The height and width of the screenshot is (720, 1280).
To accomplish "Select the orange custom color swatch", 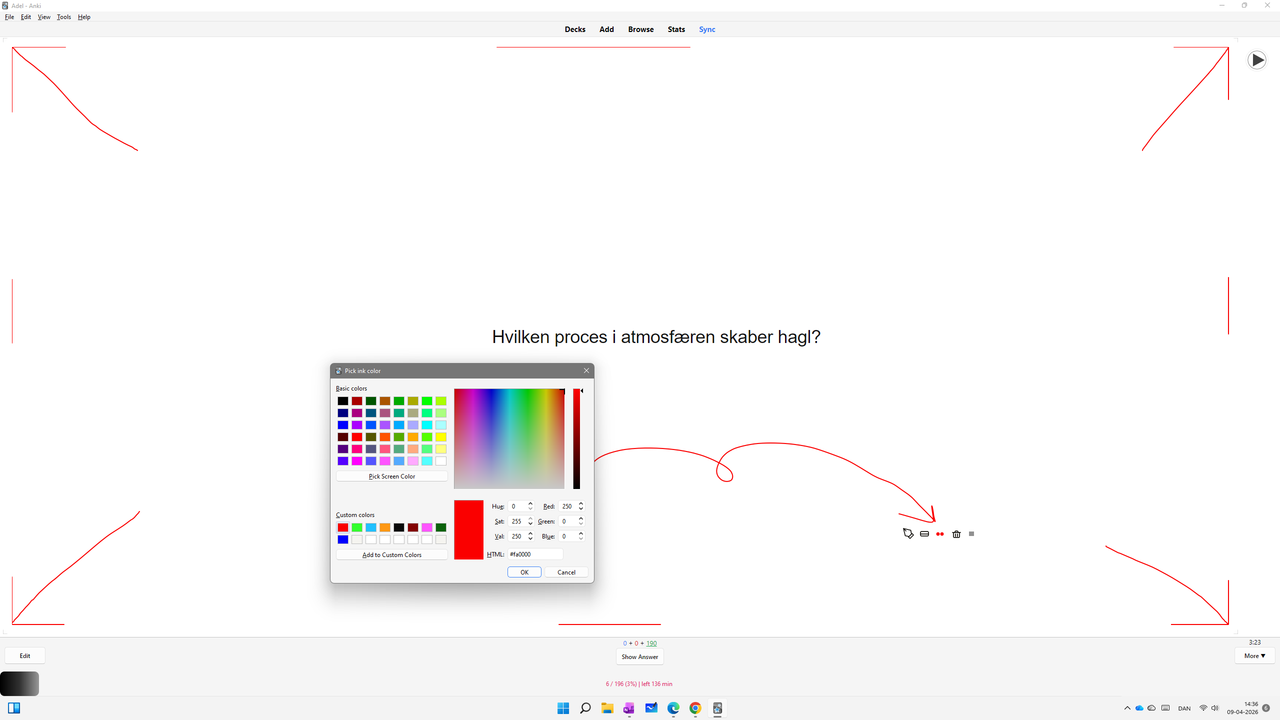I will tap(385, 527).
